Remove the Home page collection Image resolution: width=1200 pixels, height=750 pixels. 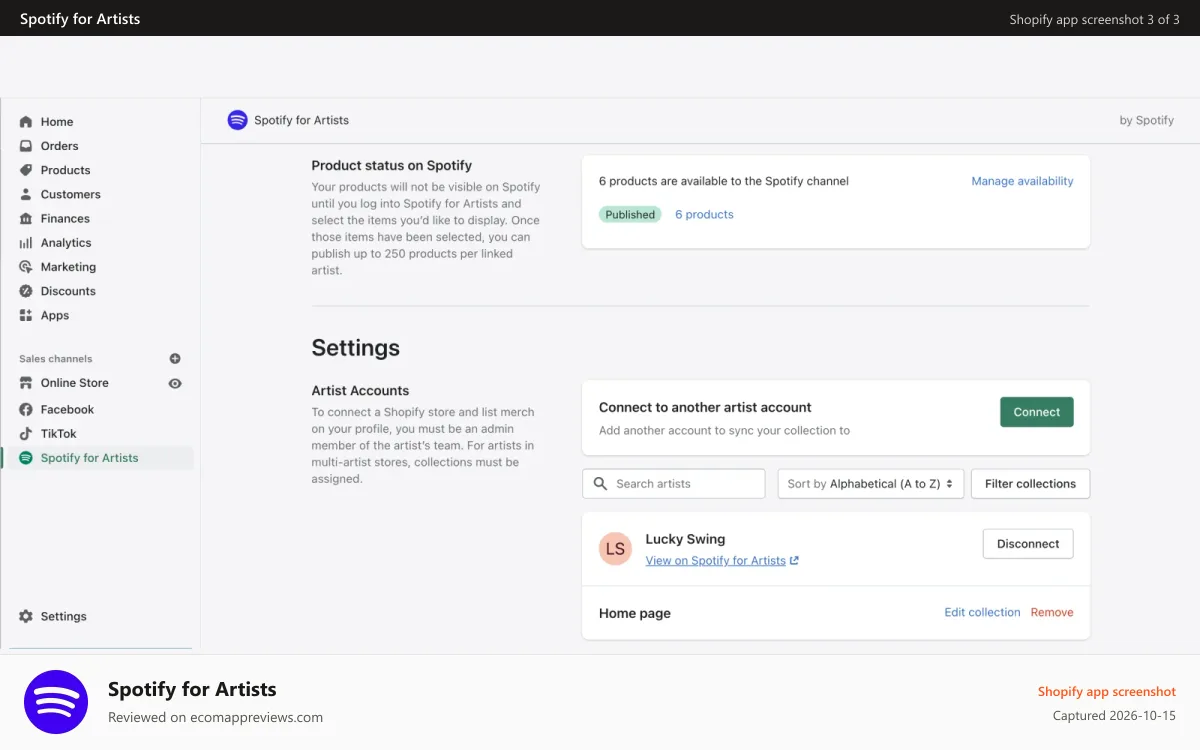[x=1052, y=612]
